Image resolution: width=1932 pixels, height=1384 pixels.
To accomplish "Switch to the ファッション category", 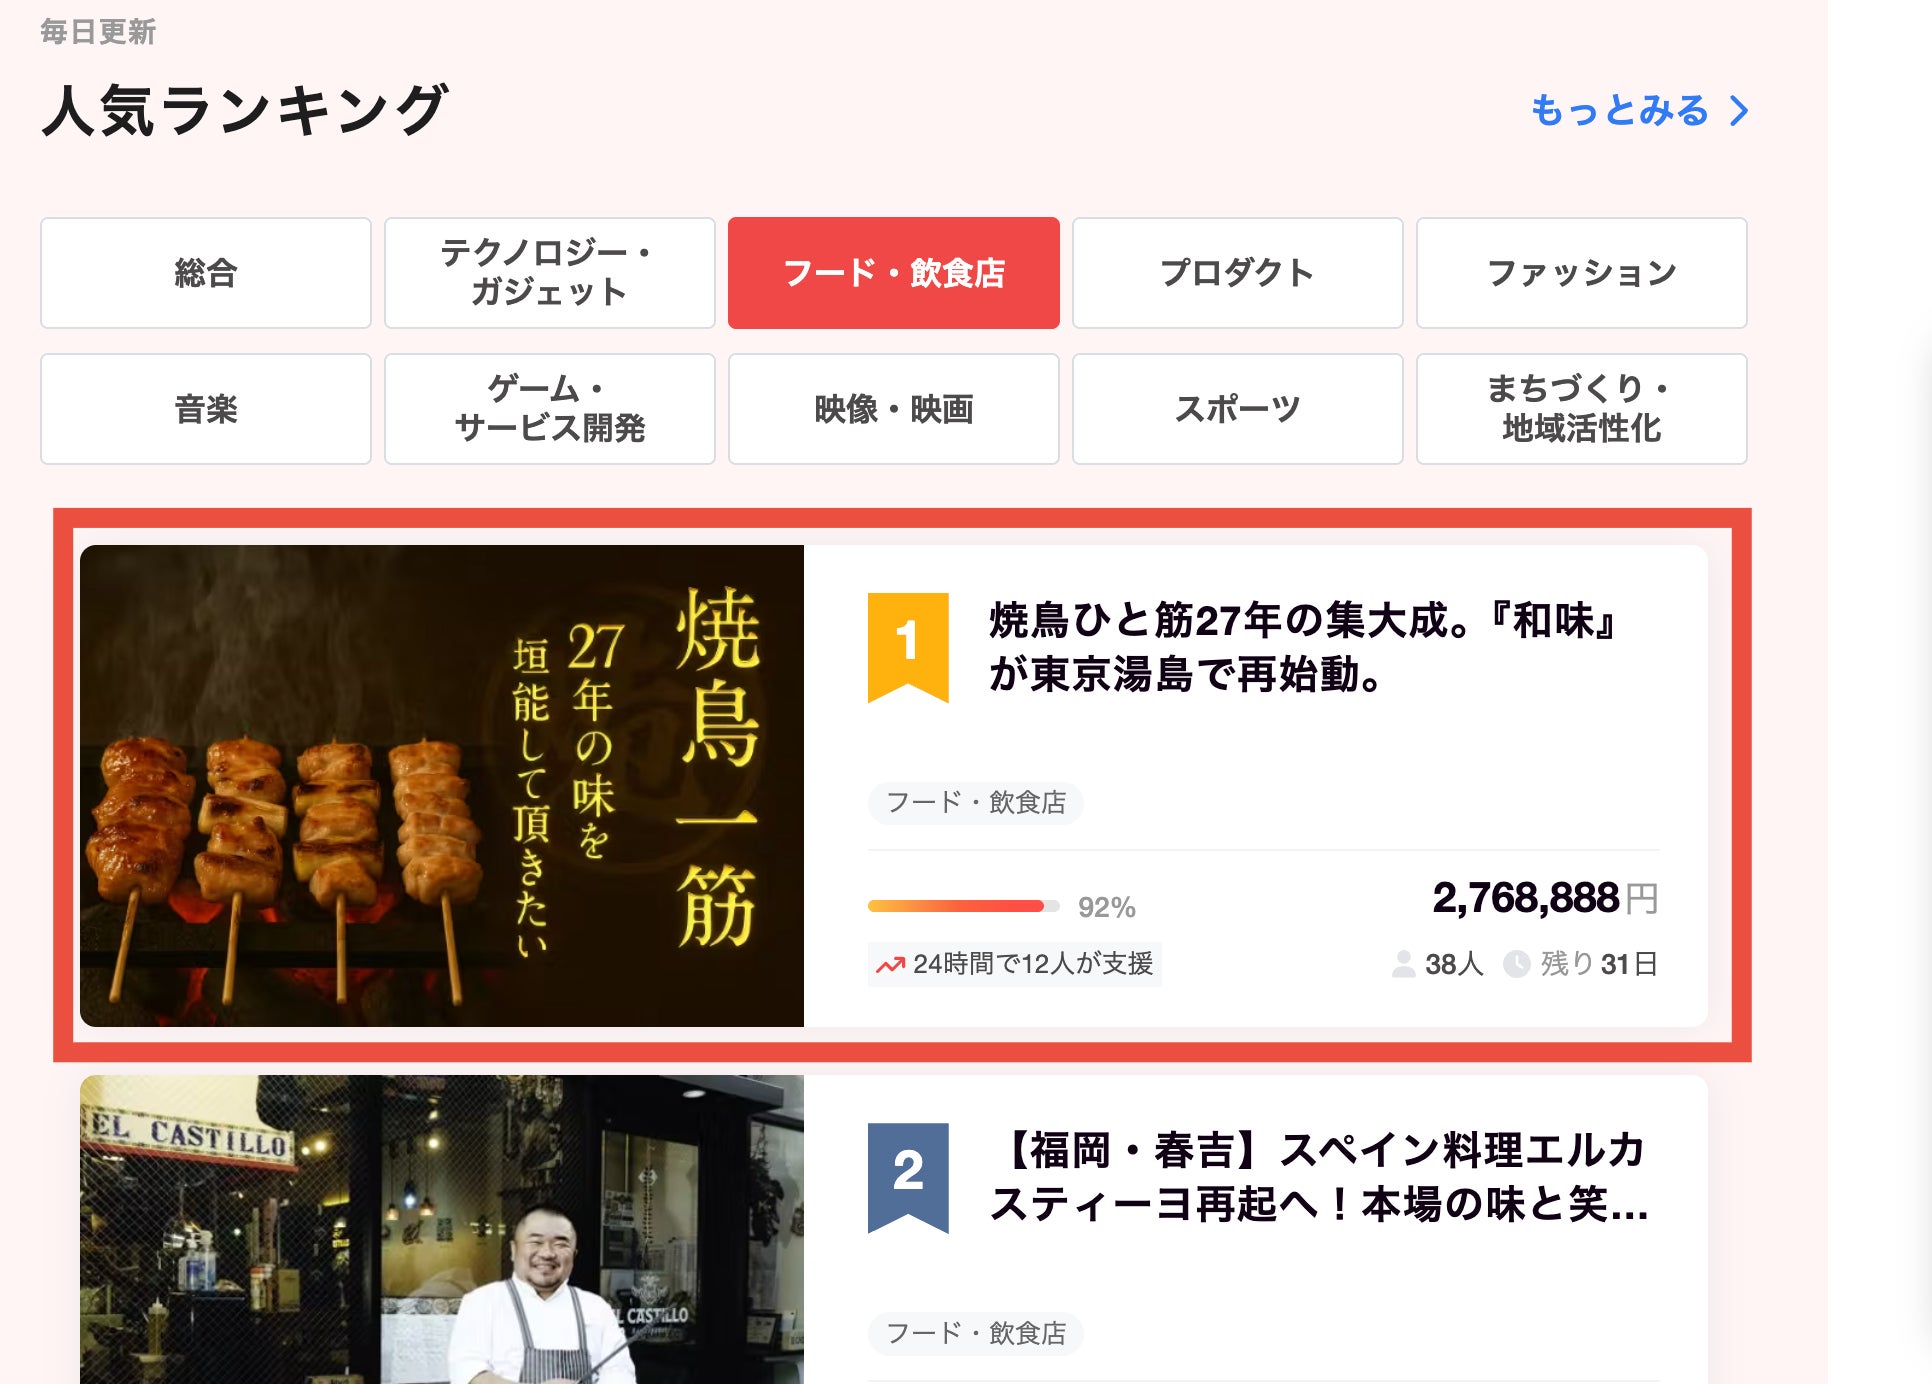I will click(x=1582, y=273).
